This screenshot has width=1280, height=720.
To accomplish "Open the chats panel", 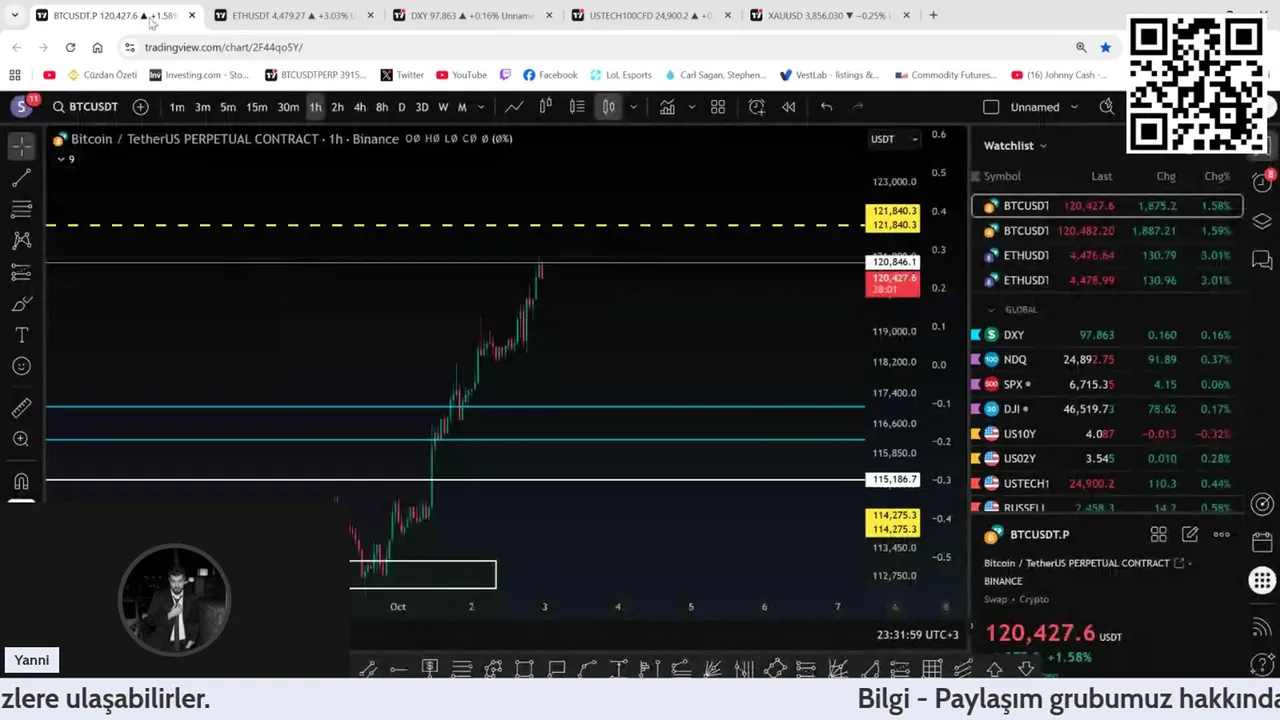I will tap(1262, 261).
